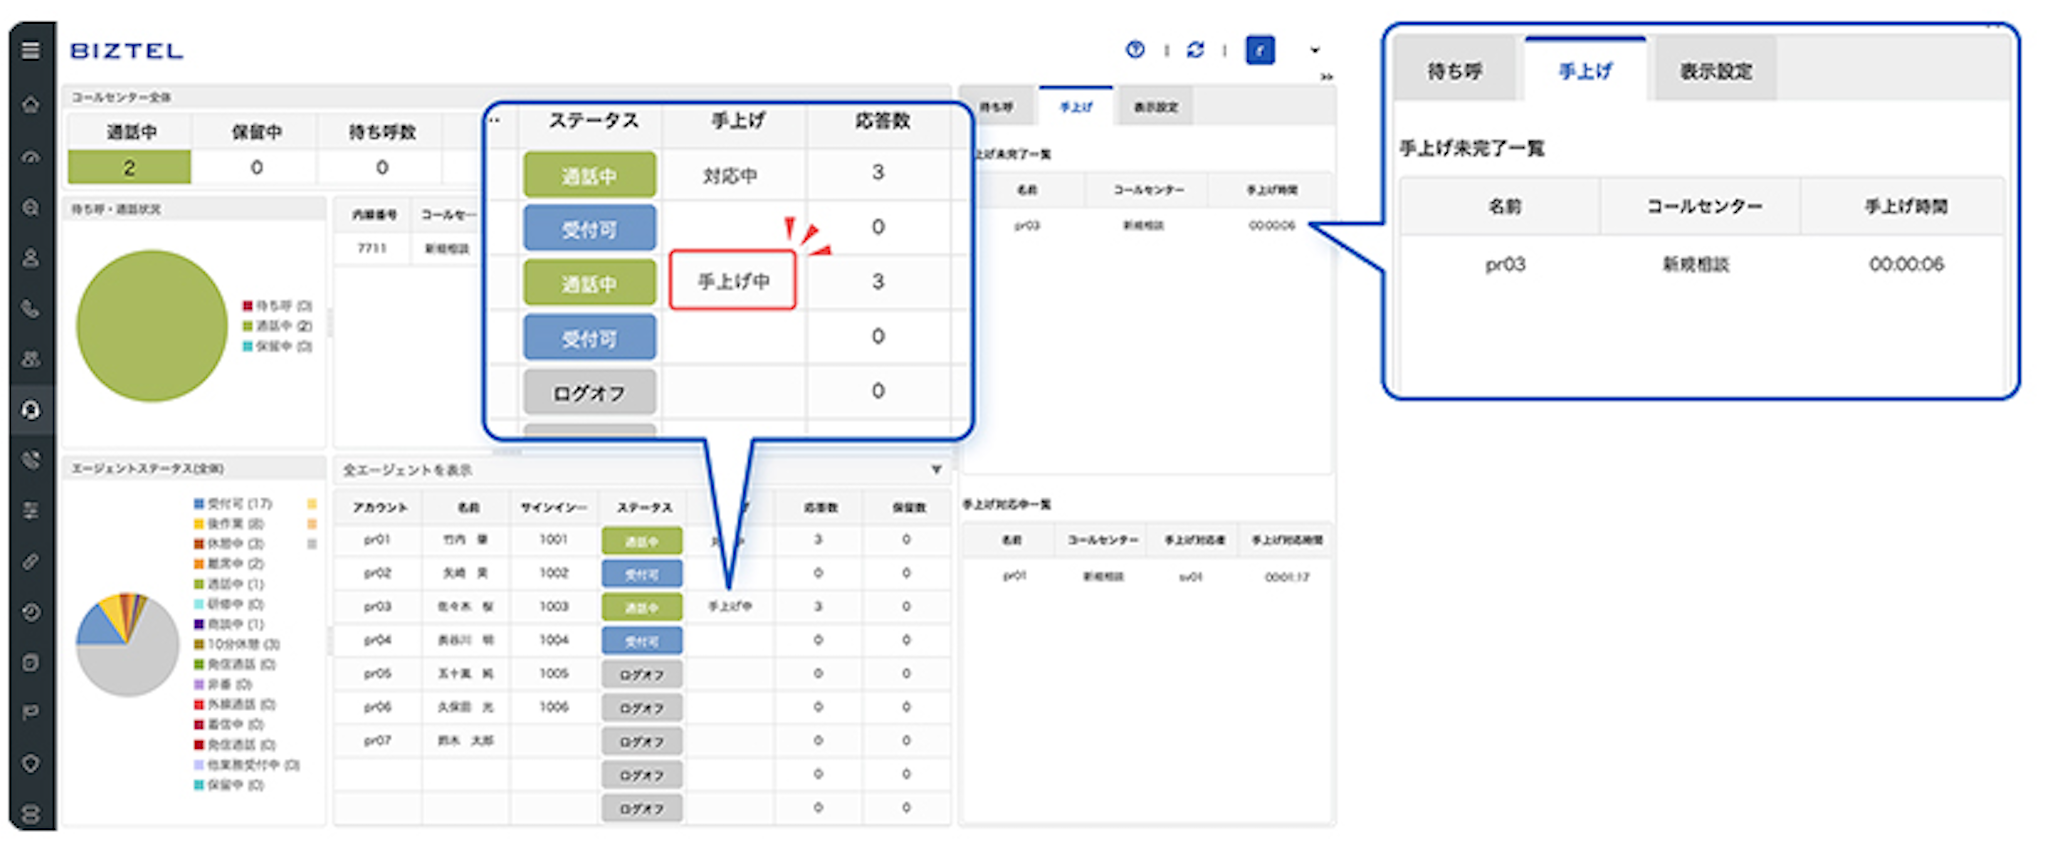Click the 保留中 header in the call center summary
Viewport: 2046px width, 850px height.
(x=256, y=132)
